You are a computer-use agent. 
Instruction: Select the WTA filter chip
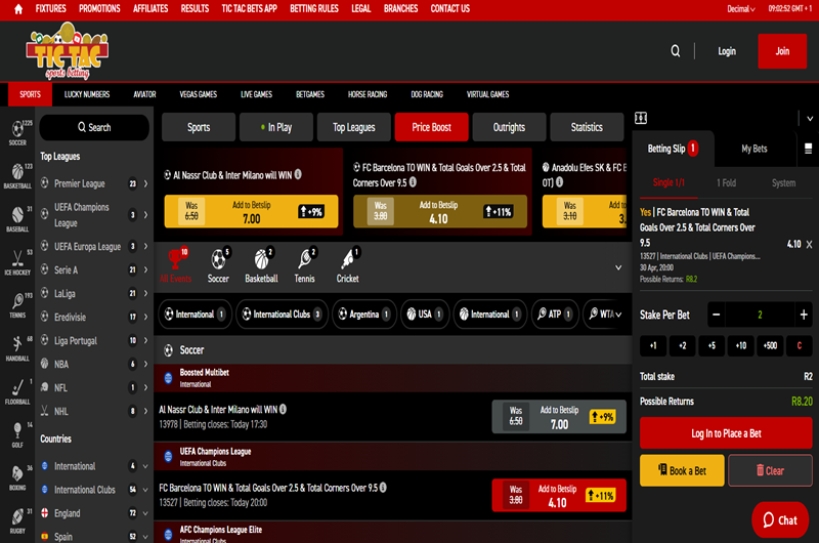tap(604, 314)
